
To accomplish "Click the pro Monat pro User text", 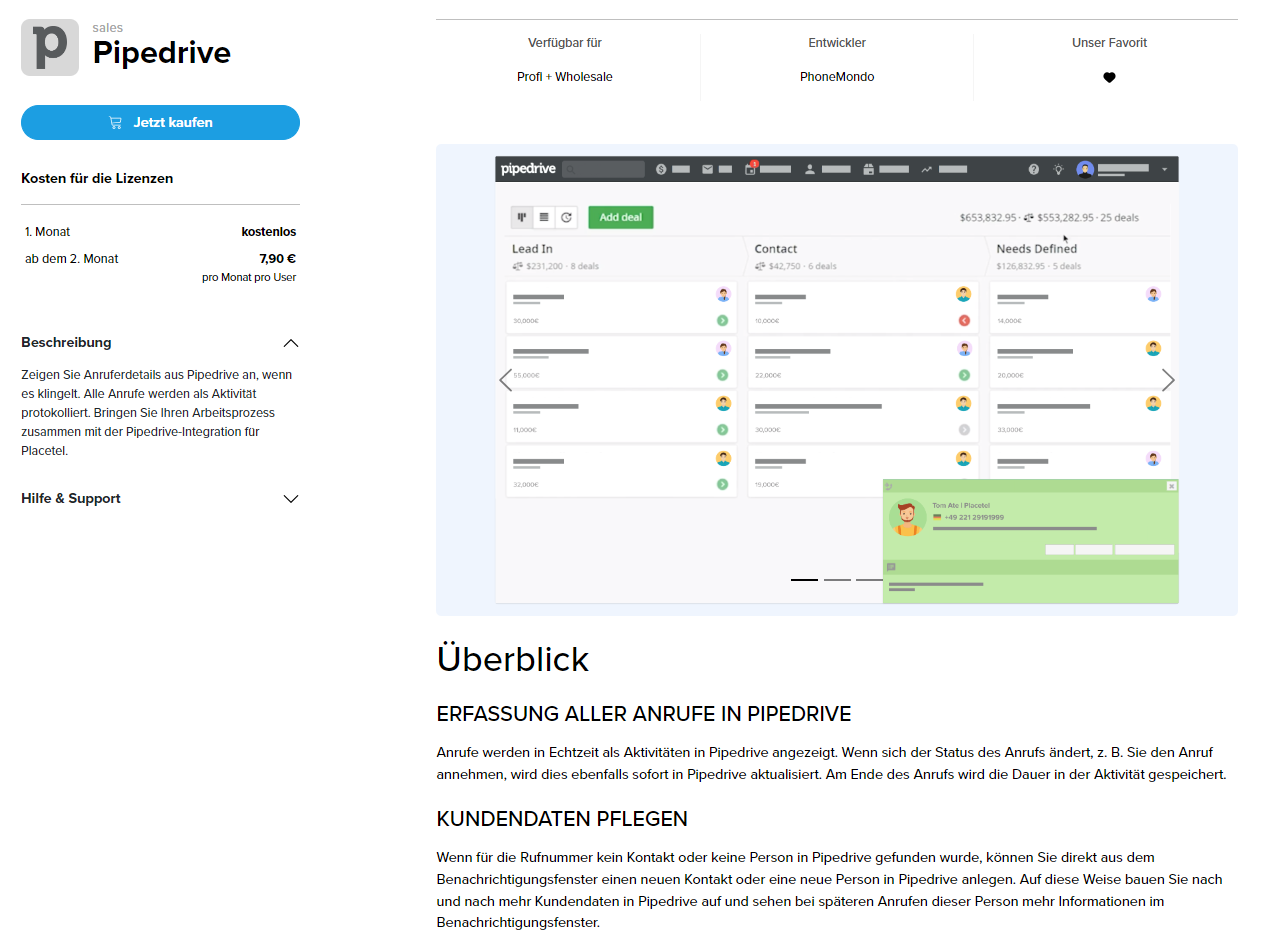I will pos(249,278).
